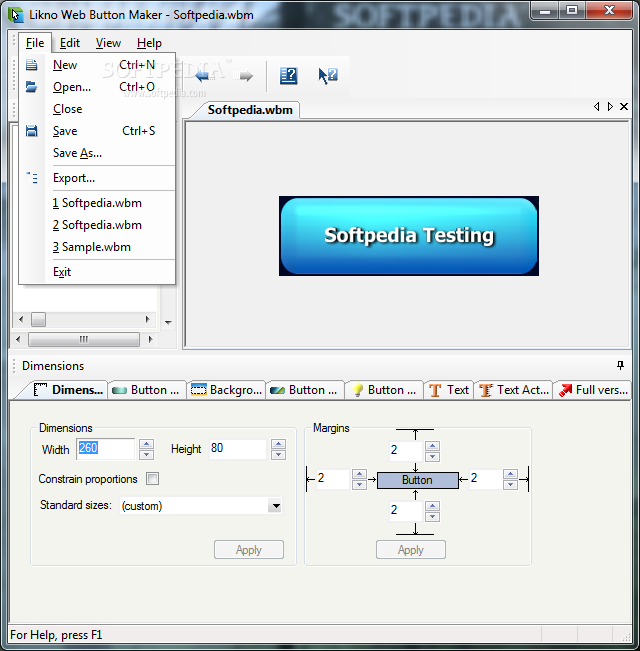Click the right margin value field
The image size is (640, 651).
(x=485, y=479)
